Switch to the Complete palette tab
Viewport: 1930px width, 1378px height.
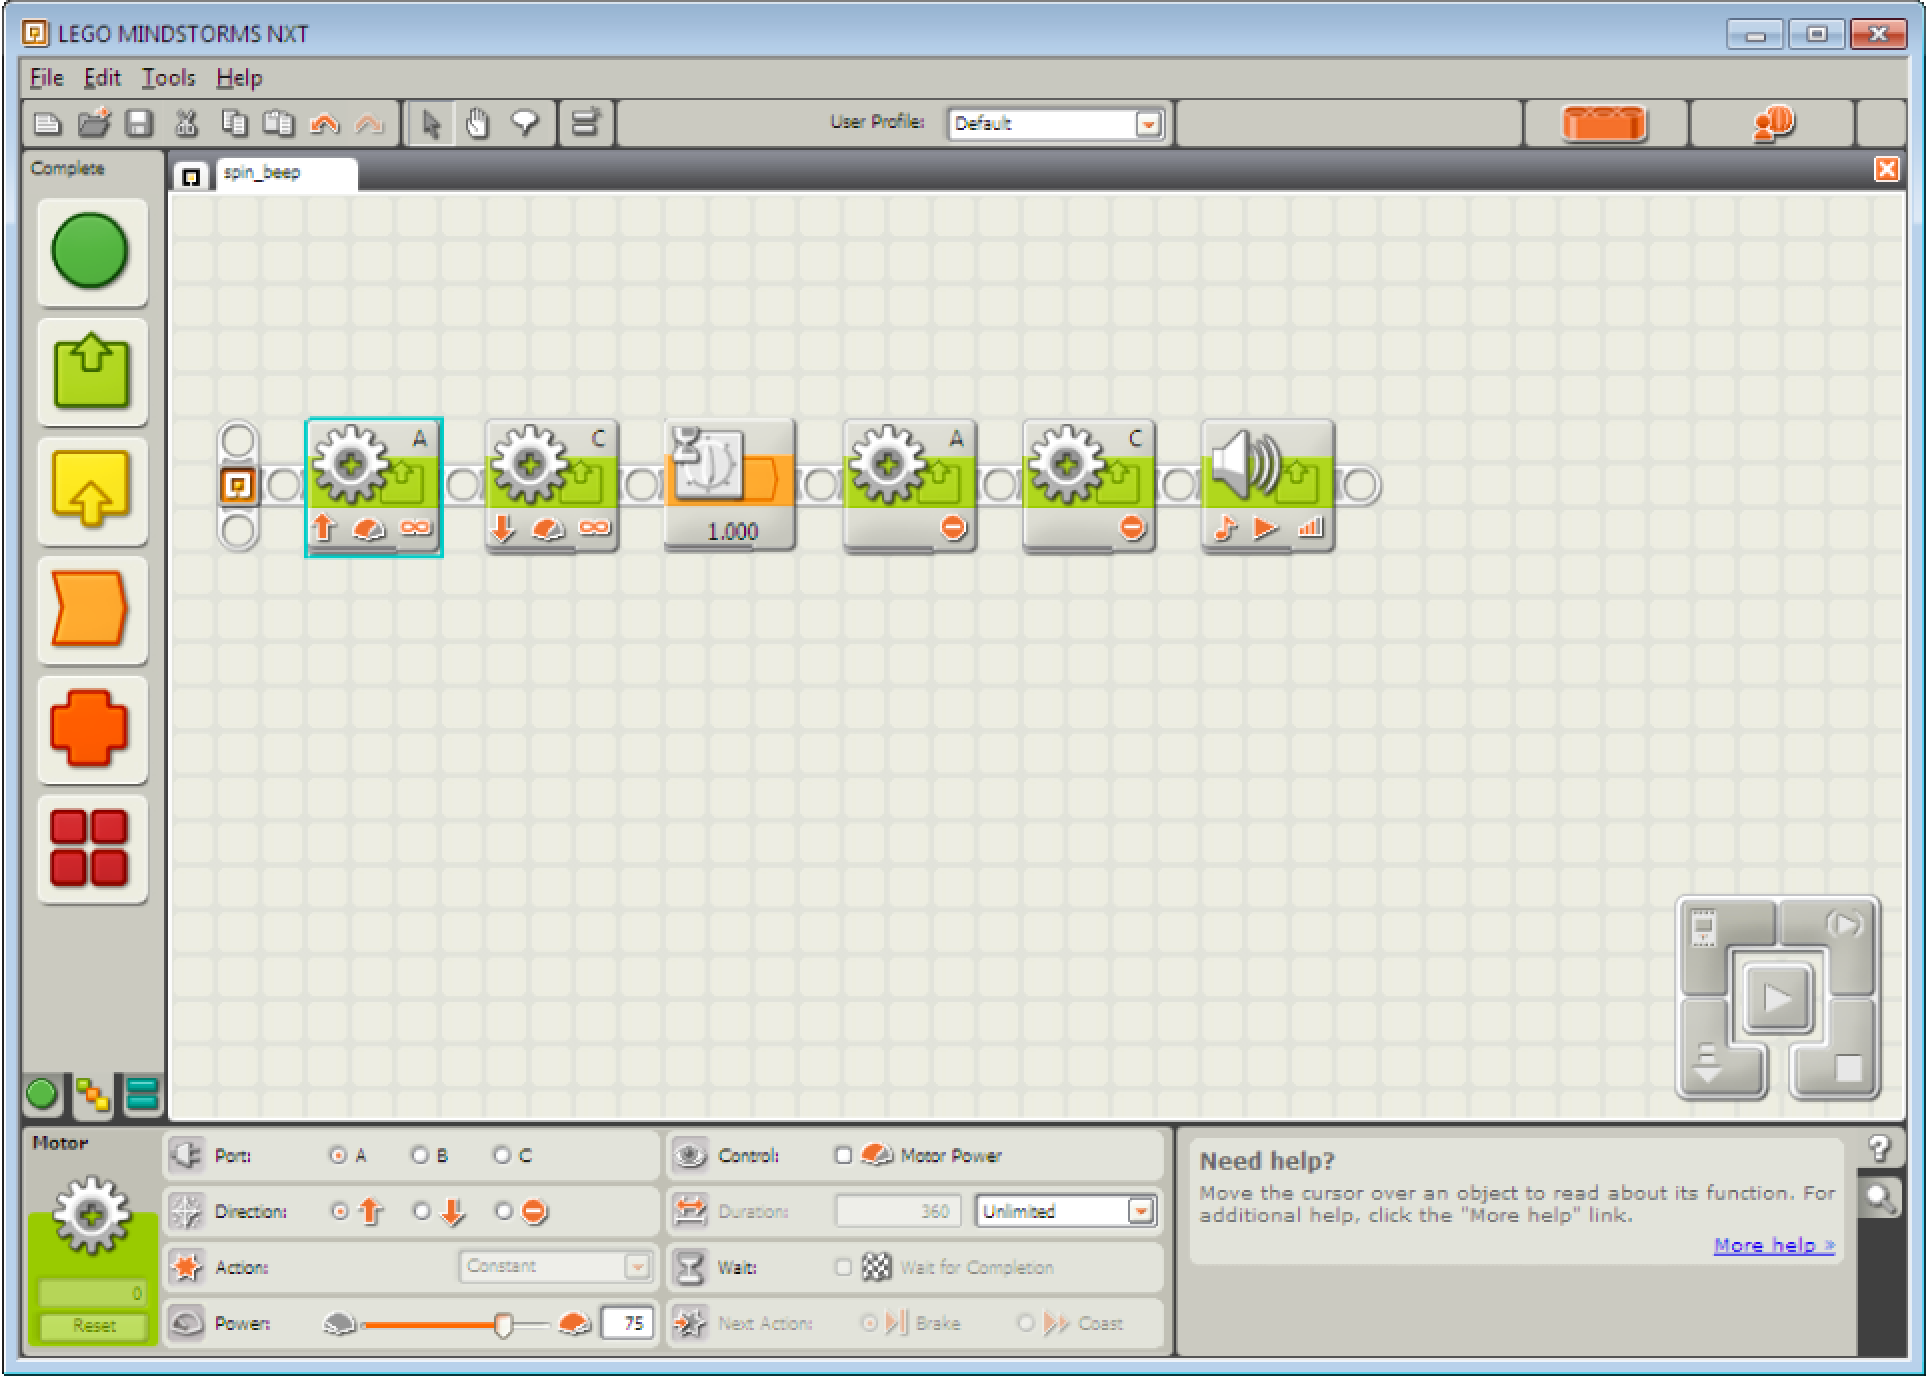click(x=93, y=1096)
